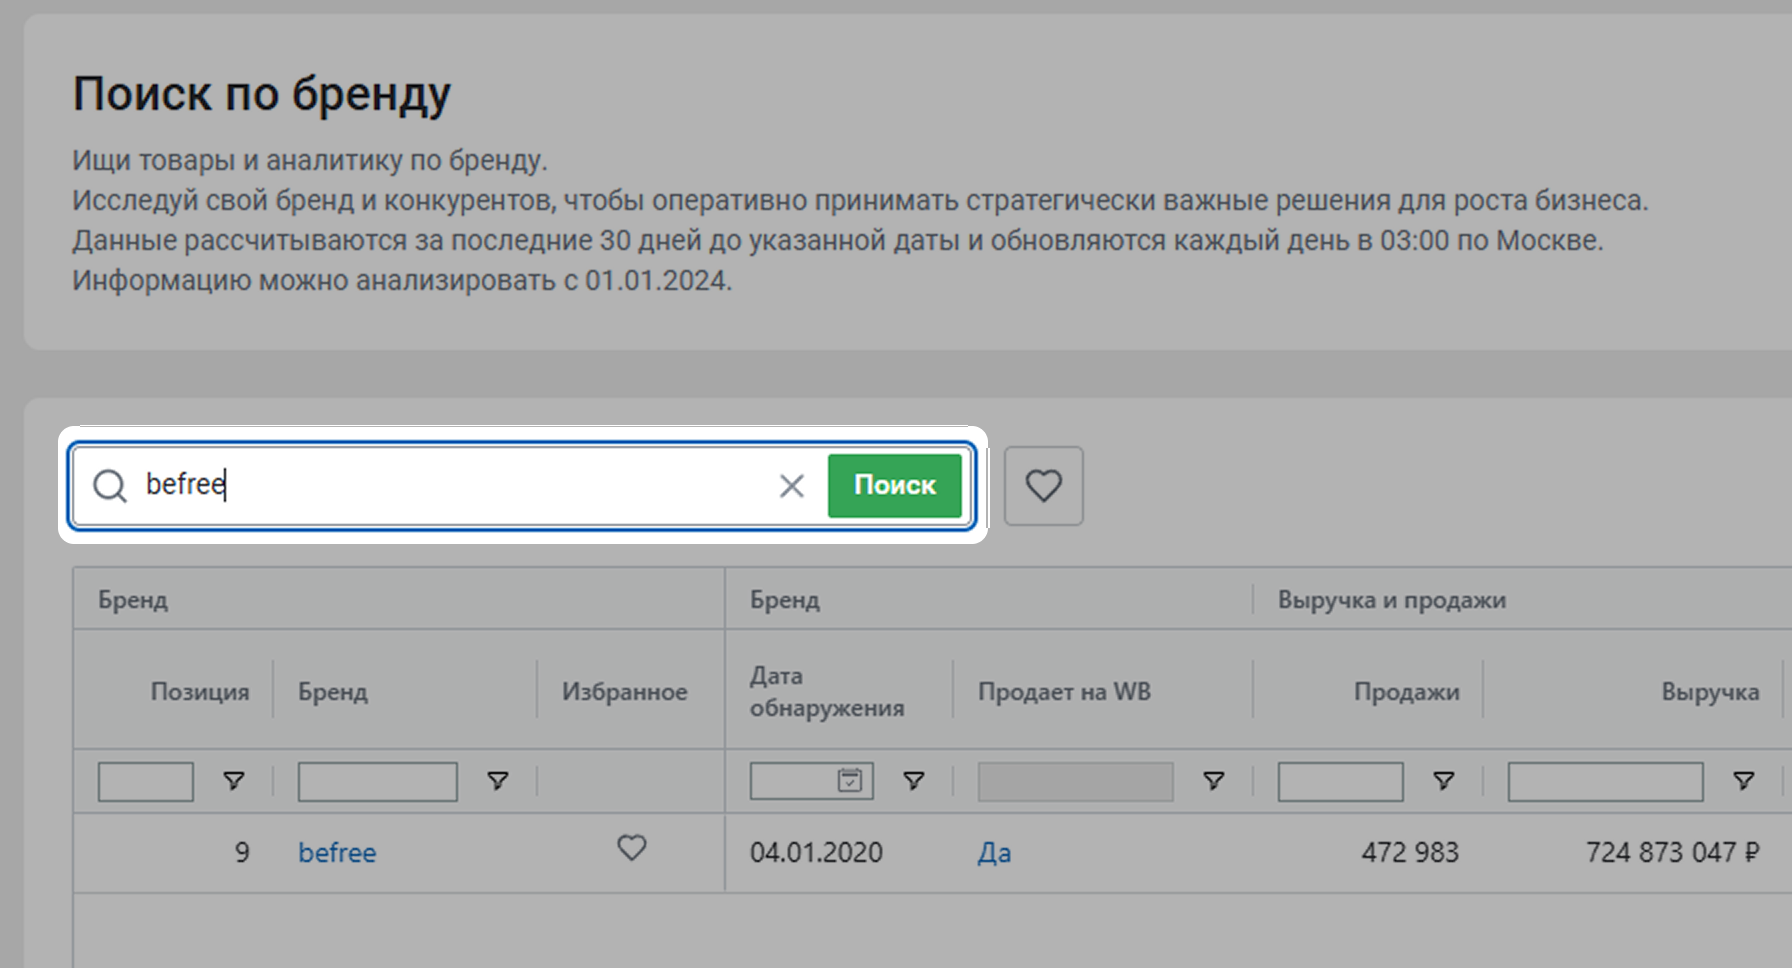Open filter icon for Позиция column

[234, 781]
